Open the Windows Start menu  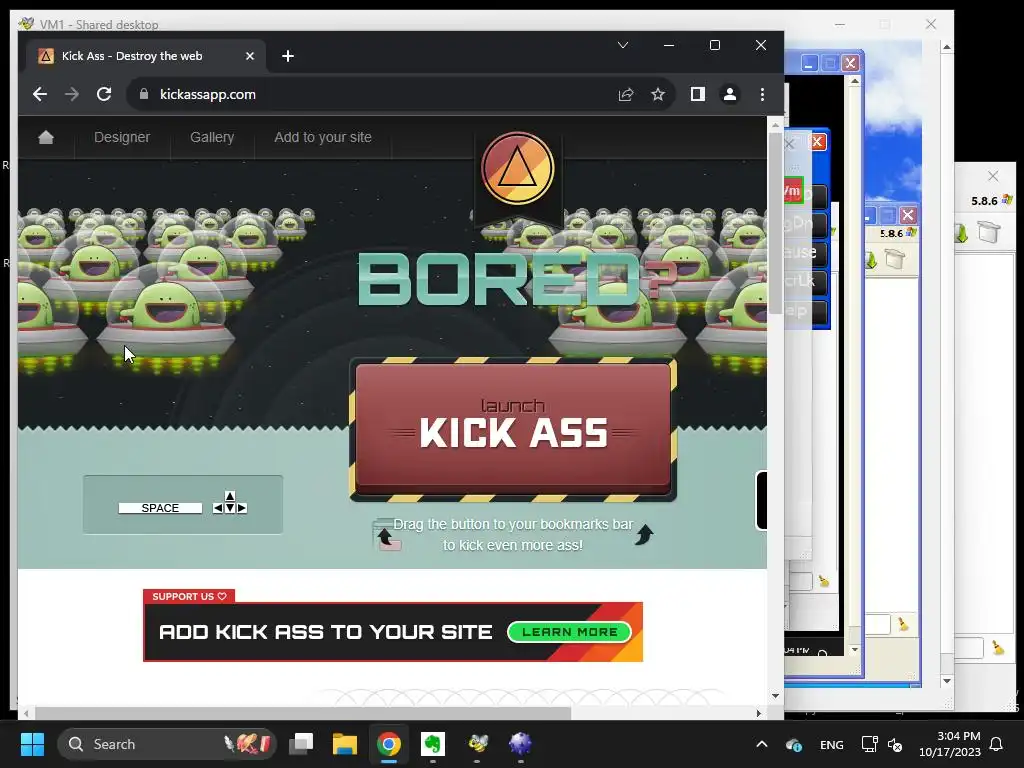pyautogui.click(x=32, y=744)
